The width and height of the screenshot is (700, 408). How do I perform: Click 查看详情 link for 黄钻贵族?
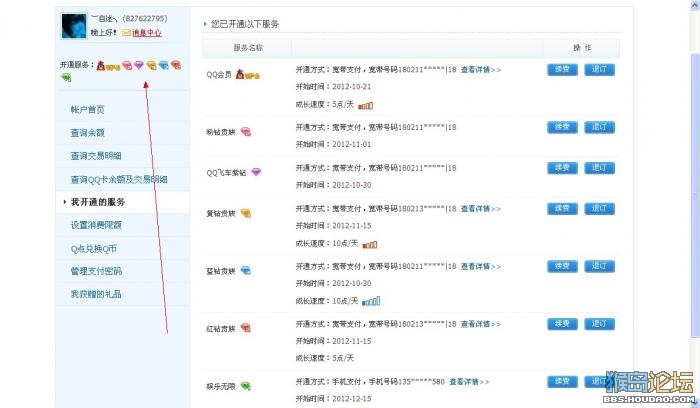click(x=480, y=208)
